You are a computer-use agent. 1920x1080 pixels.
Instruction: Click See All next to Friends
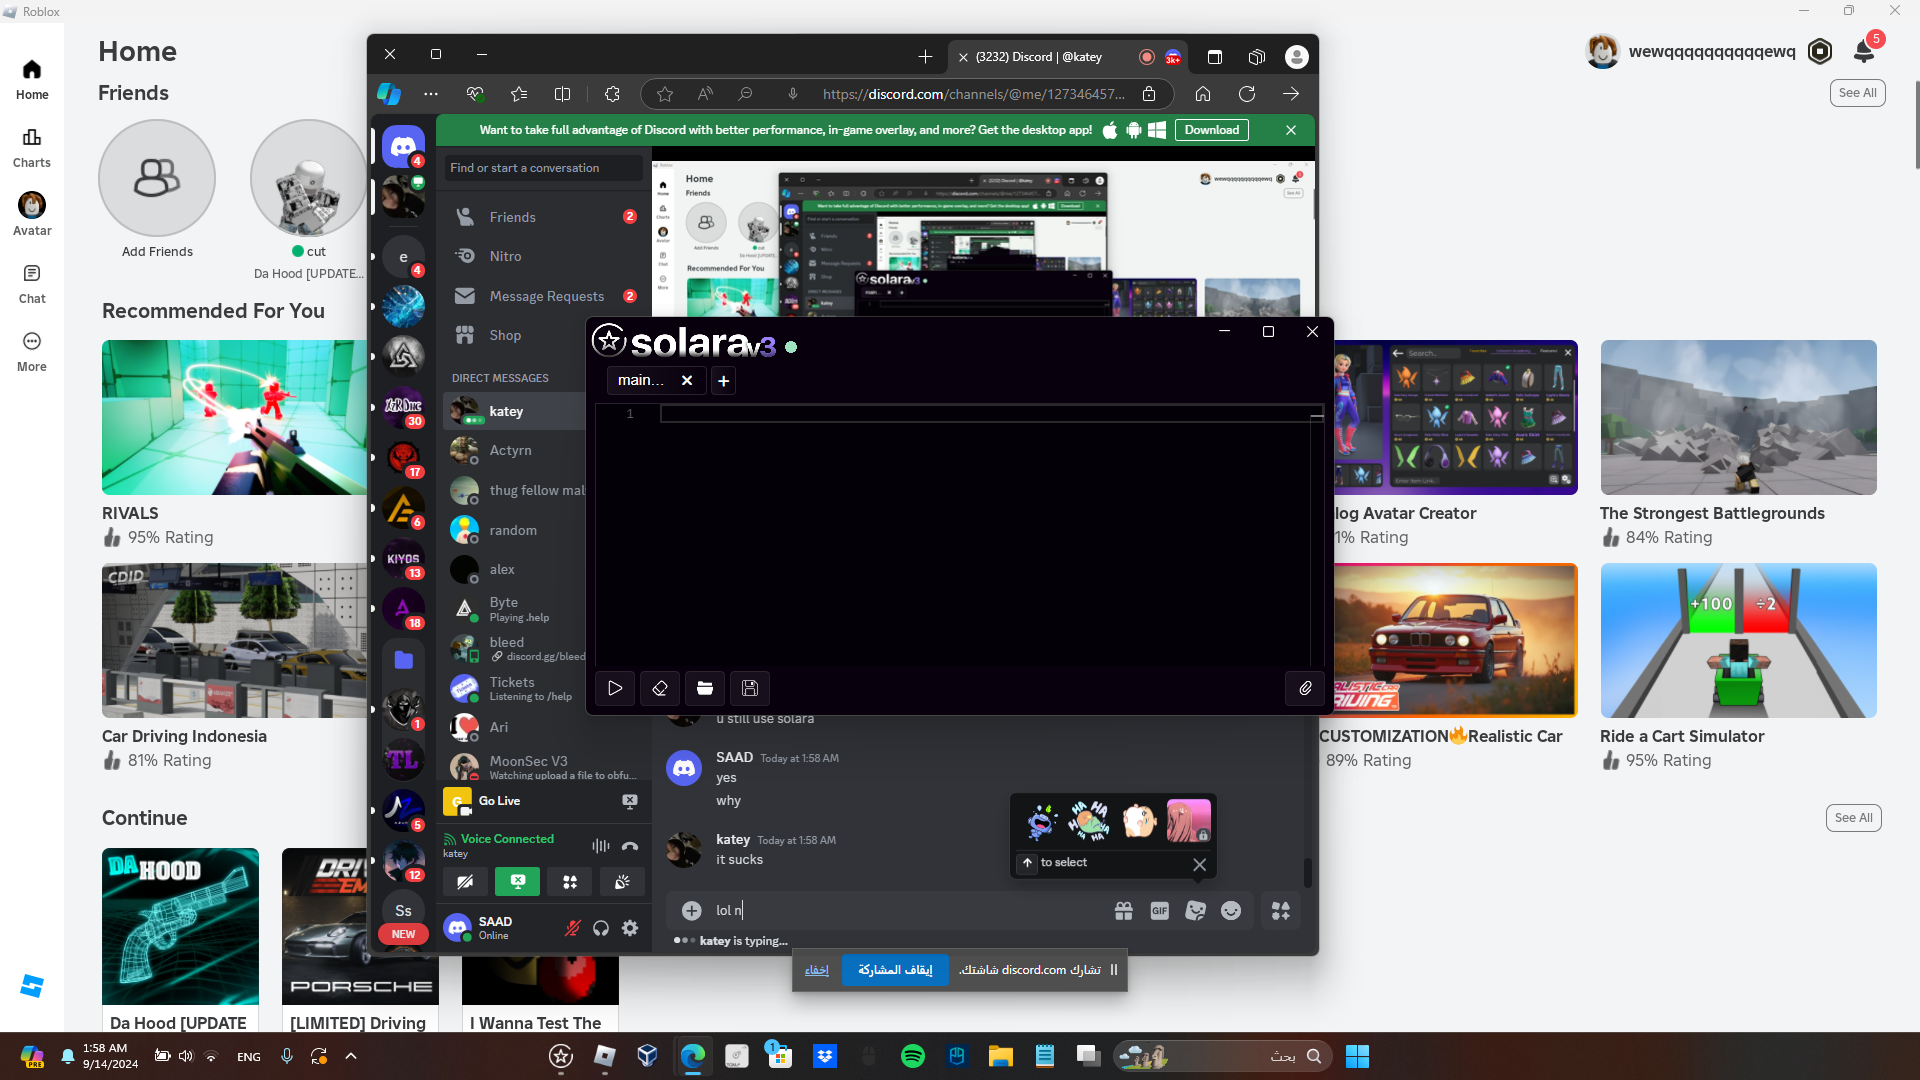pos(1857,93)
